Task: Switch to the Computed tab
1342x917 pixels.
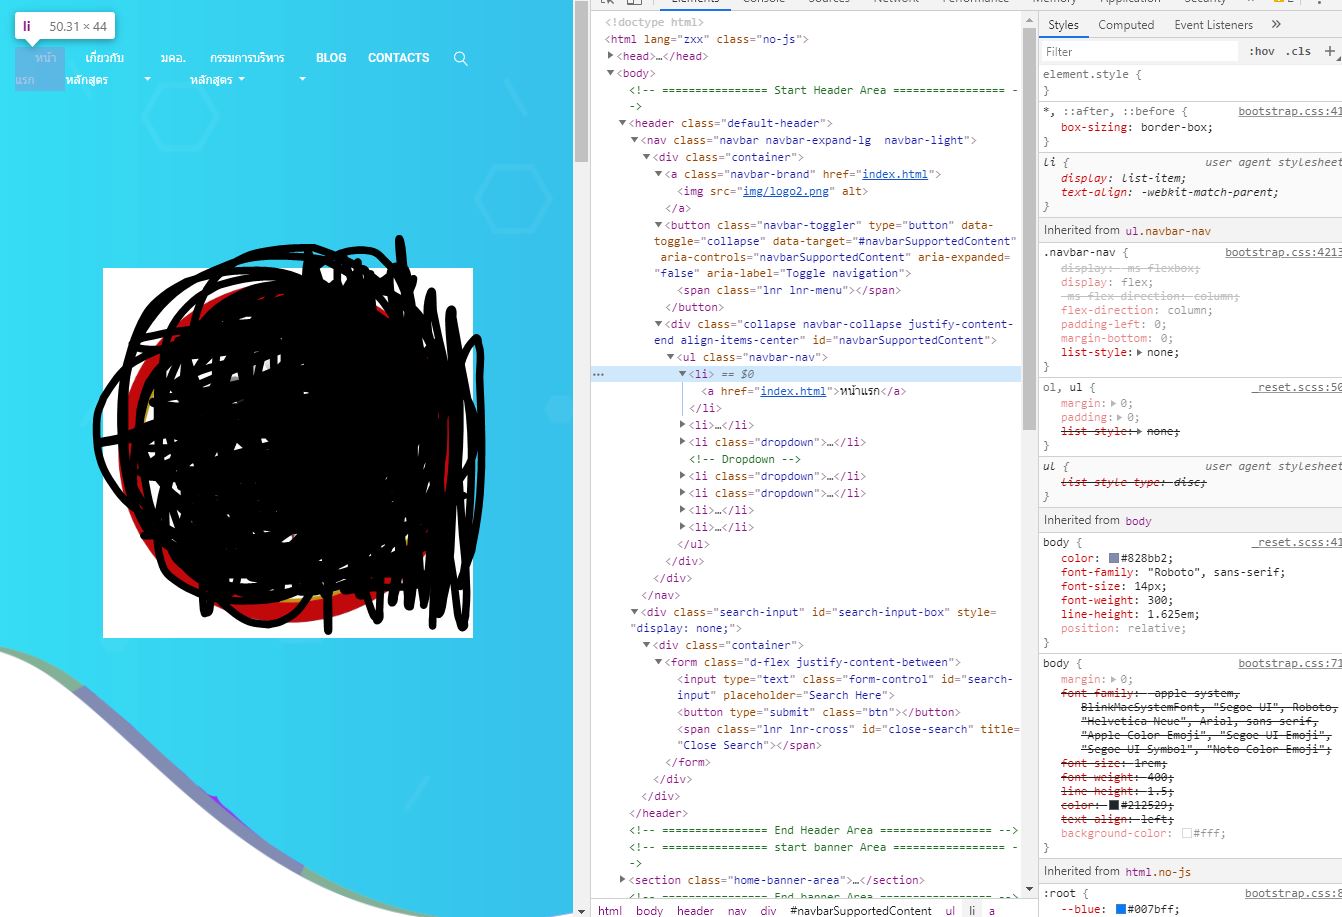Action: [1126, 25]
